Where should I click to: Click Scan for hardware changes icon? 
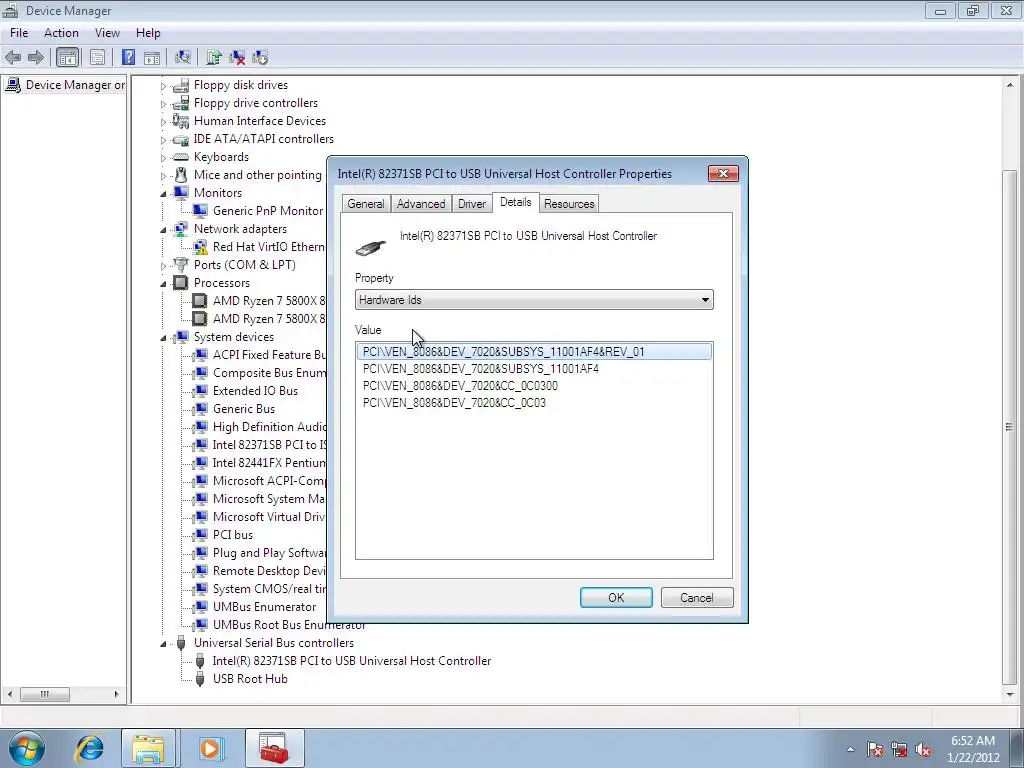point(183,57)
